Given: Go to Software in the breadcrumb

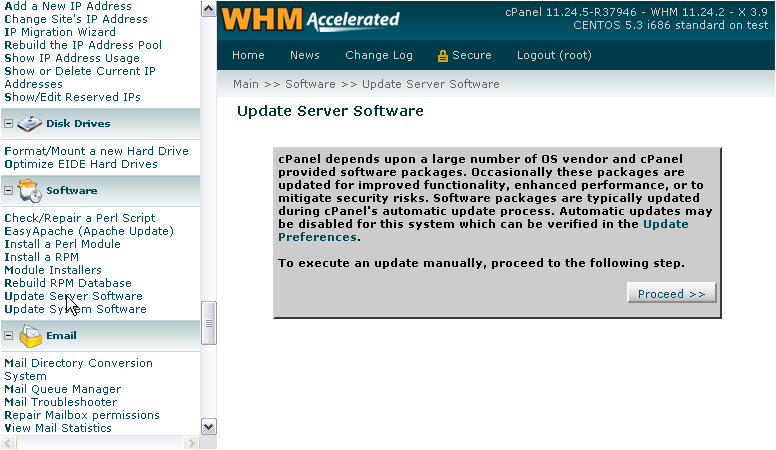Looking at the screenshot, I should click(310, 84).
